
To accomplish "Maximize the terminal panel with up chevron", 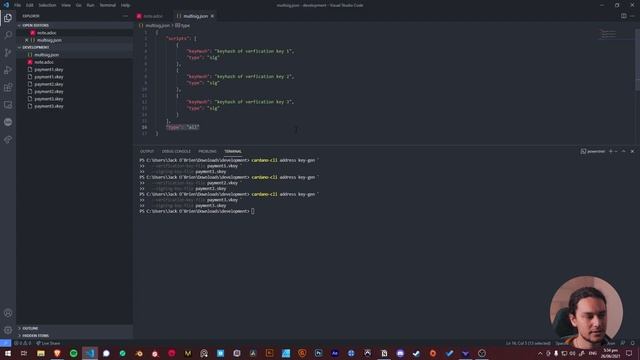I will (624, 151).
